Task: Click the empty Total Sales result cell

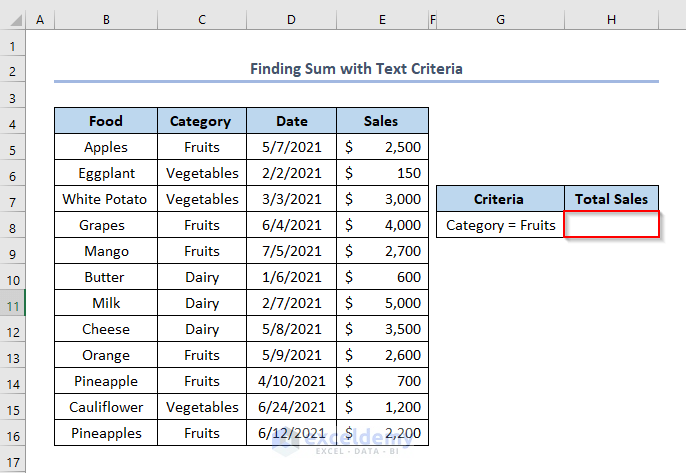Action: click(612, 225)
